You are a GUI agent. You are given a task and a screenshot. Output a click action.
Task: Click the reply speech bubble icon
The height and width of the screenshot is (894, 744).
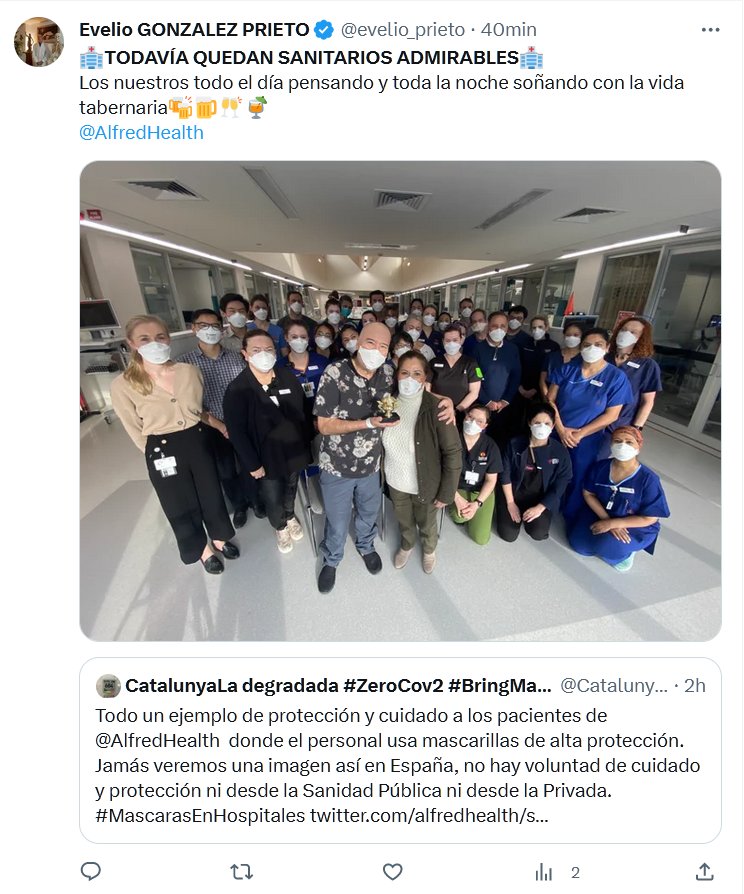(x=91, y=871)
